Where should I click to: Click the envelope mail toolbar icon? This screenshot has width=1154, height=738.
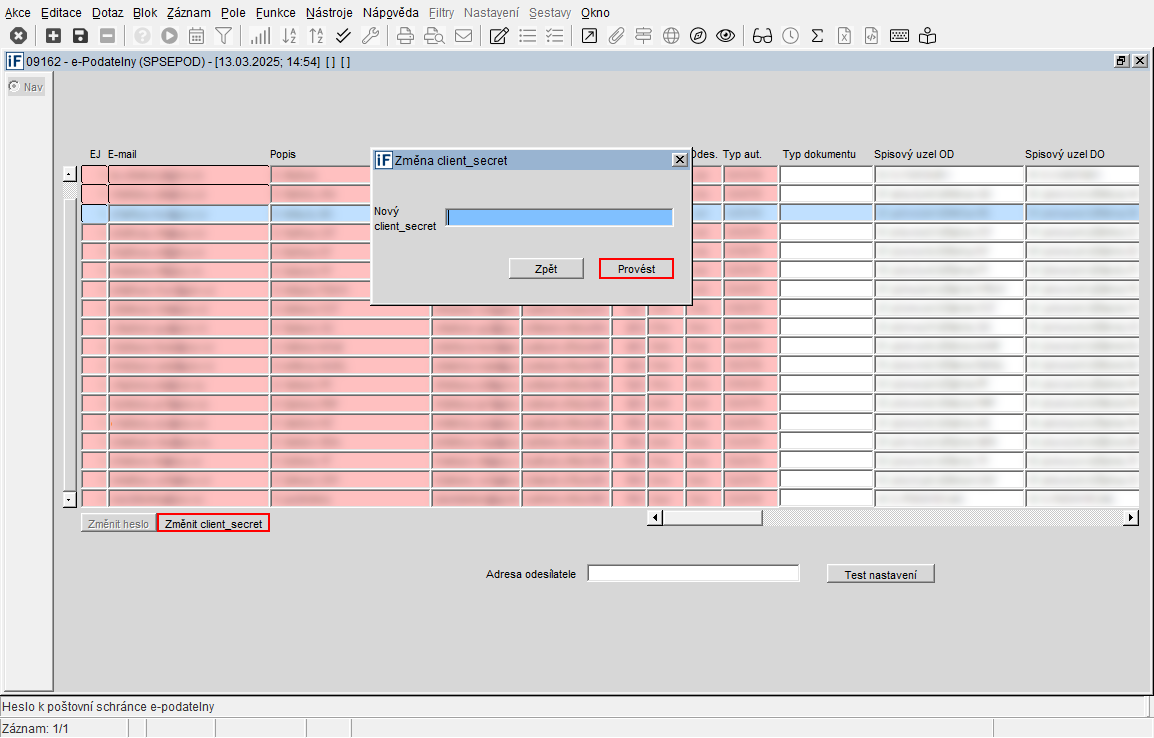464,35
